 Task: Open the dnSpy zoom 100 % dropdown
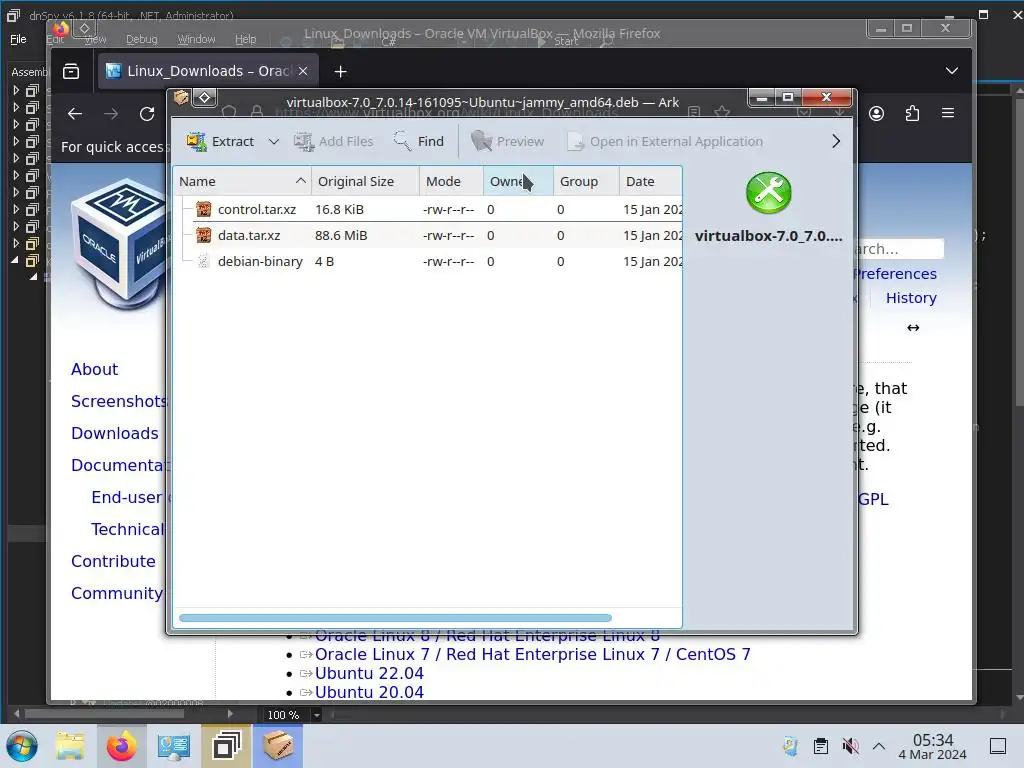pos(317,715)
